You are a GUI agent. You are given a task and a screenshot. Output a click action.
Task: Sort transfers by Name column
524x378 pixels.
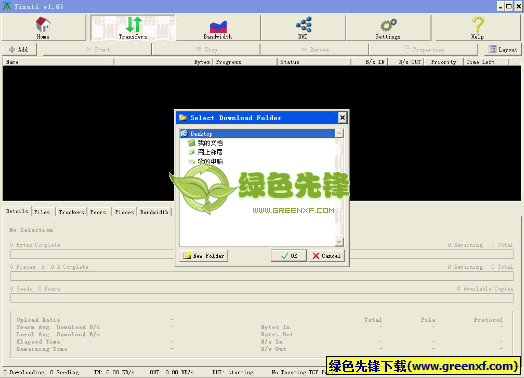click(58, 62)
